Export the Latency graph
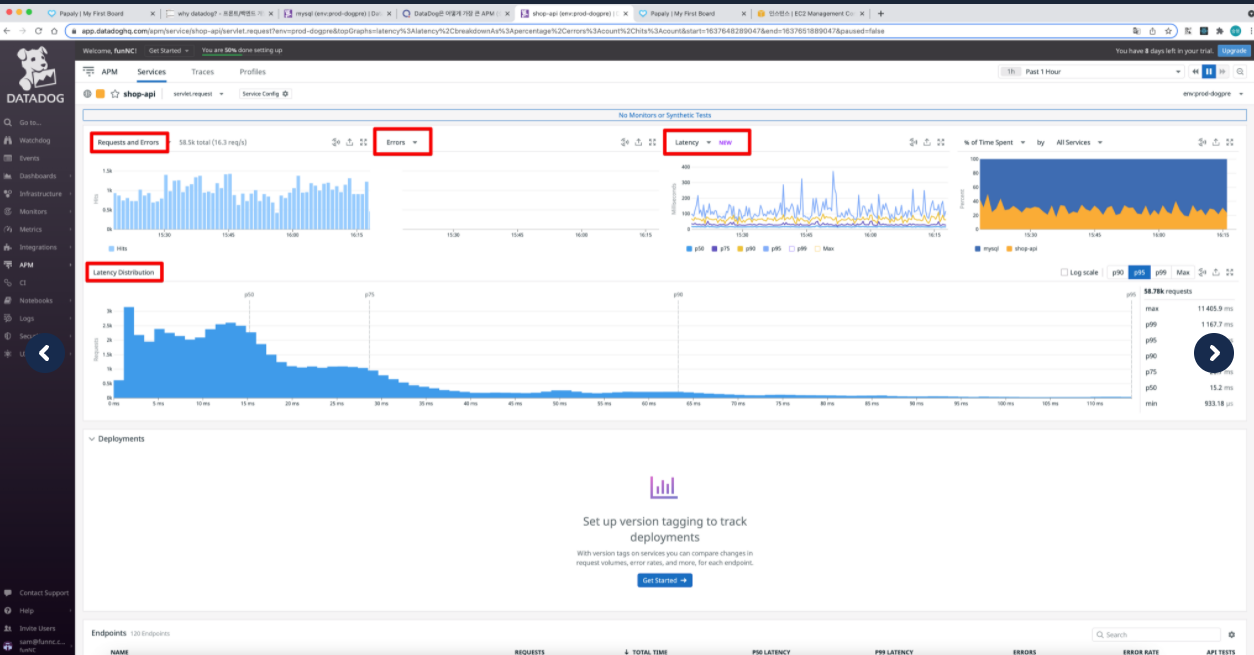Image resolution: width=1254 pixels, height=655 pixels. pyautogui.click(x=927, y=142)
